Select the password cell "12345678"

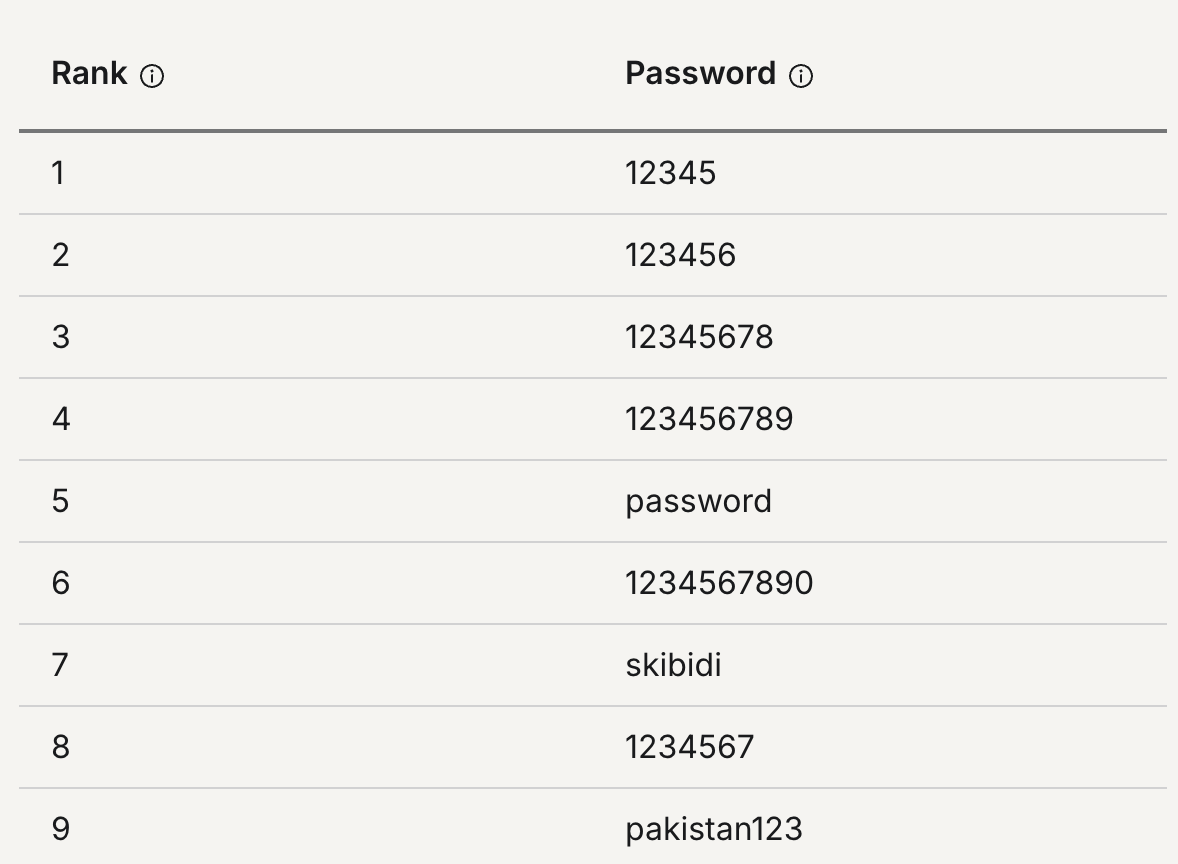click(x=700, y=337)
